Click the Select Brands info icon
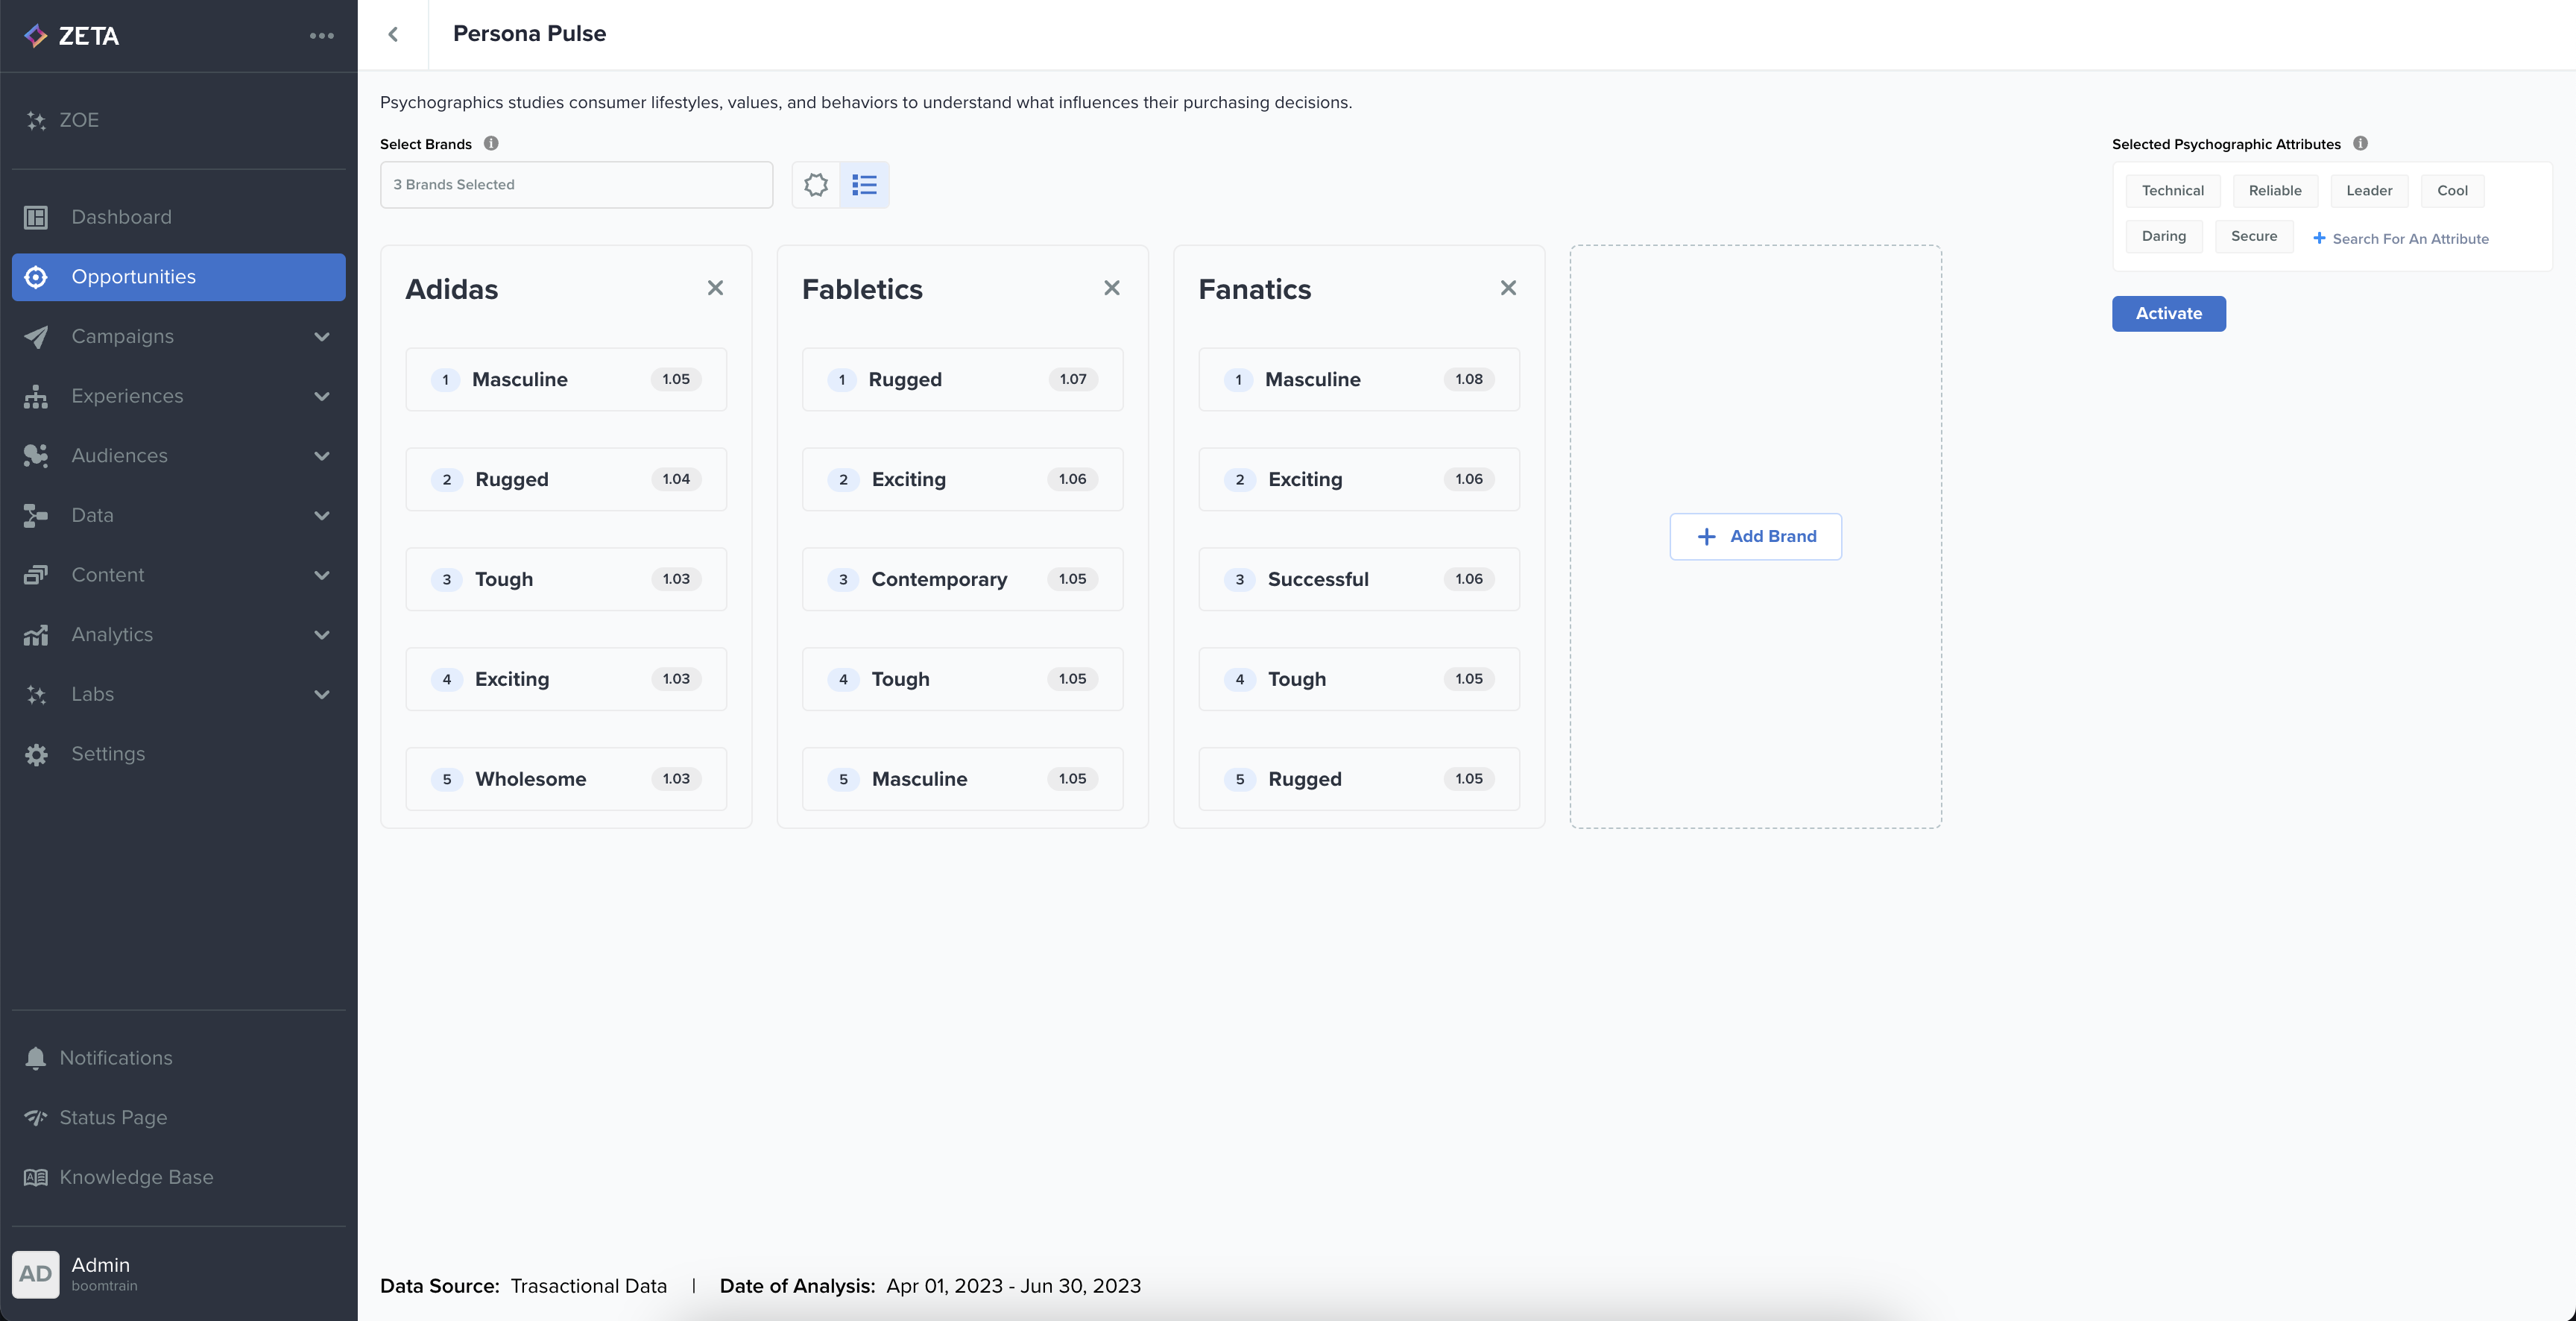 491,143
